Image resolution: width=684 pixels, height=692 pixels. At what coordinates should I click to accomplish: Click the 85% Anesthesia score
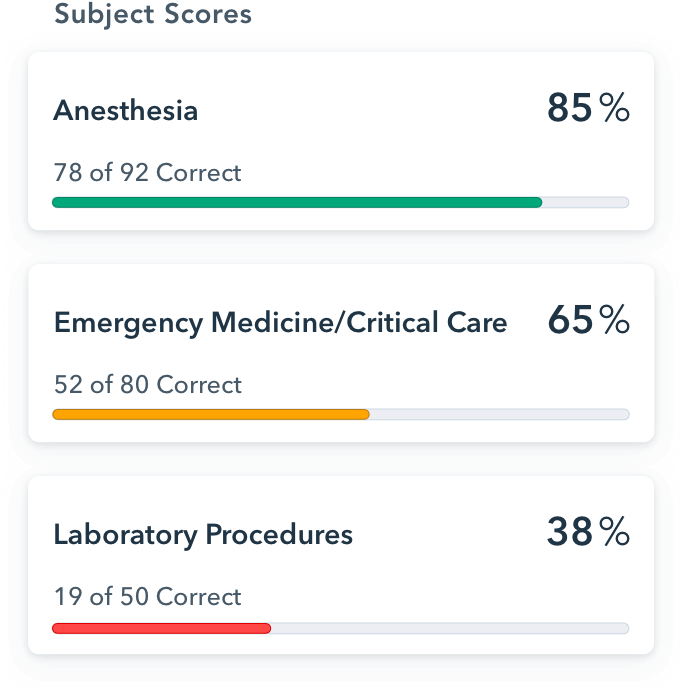coord(588,109)
